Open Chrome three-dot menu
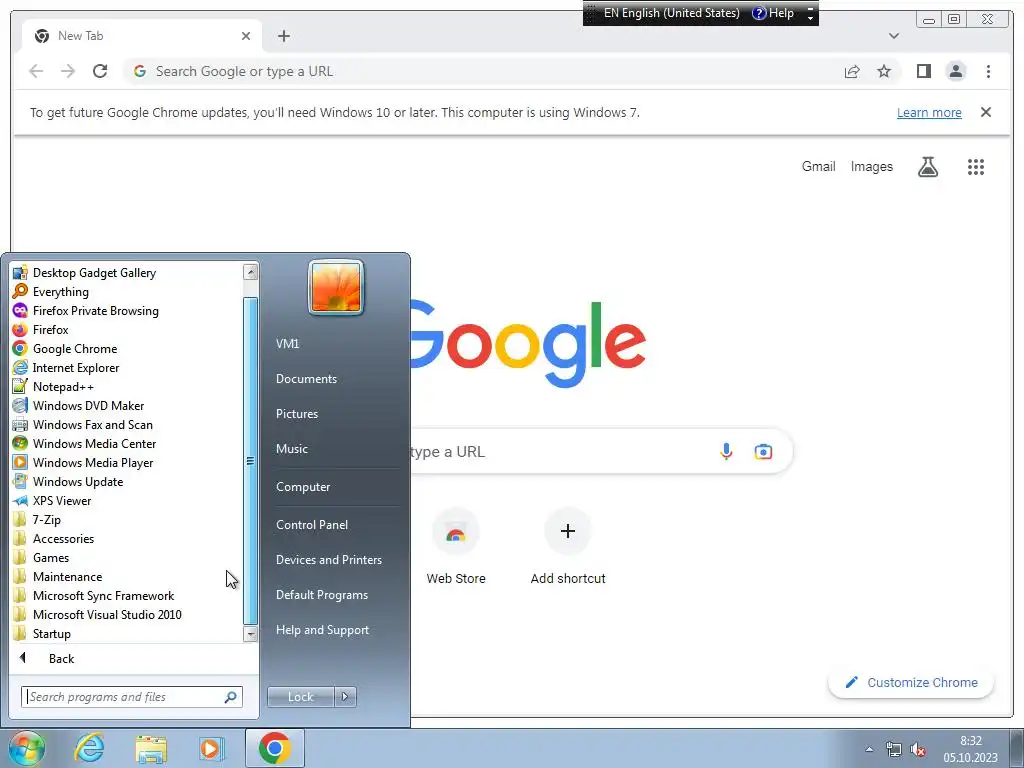The height and width of the screenshot is (768, 1024). click(x=988, y=71)
